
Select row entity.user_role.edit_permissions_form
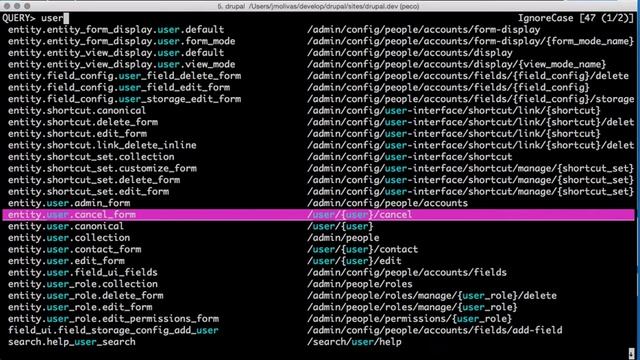coord(318,319)
